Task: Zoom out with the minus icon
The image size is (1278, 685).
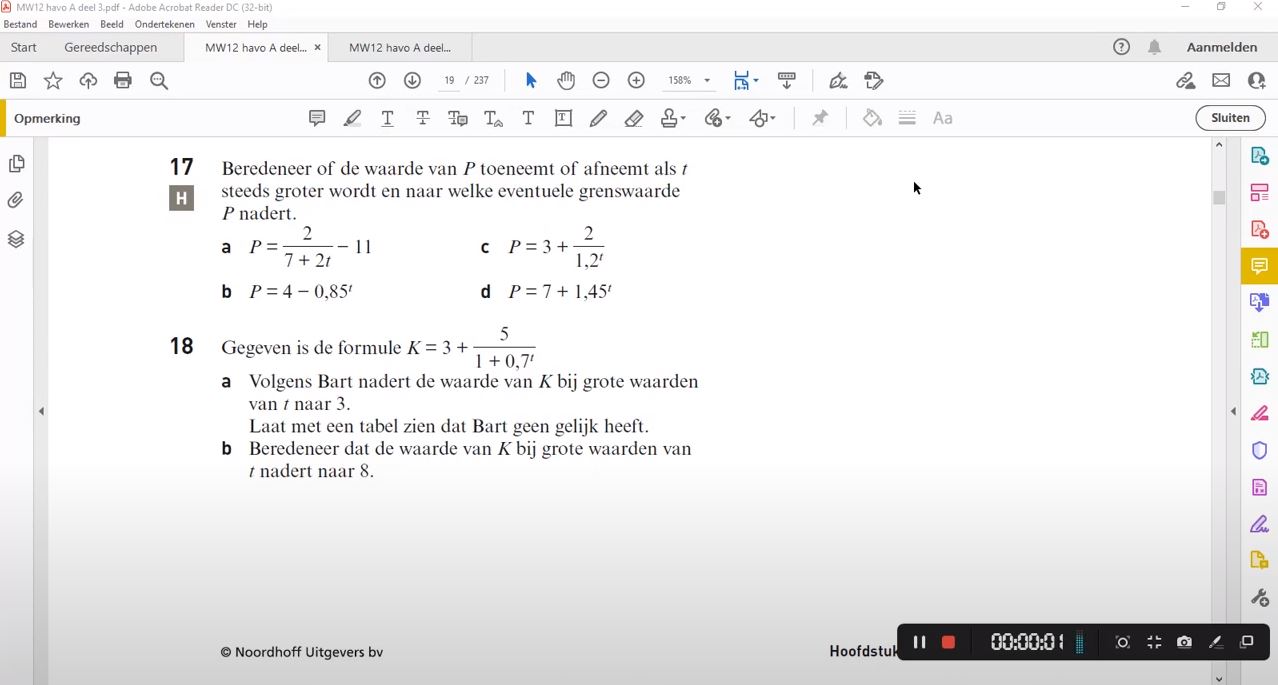Action: (601, 81)
